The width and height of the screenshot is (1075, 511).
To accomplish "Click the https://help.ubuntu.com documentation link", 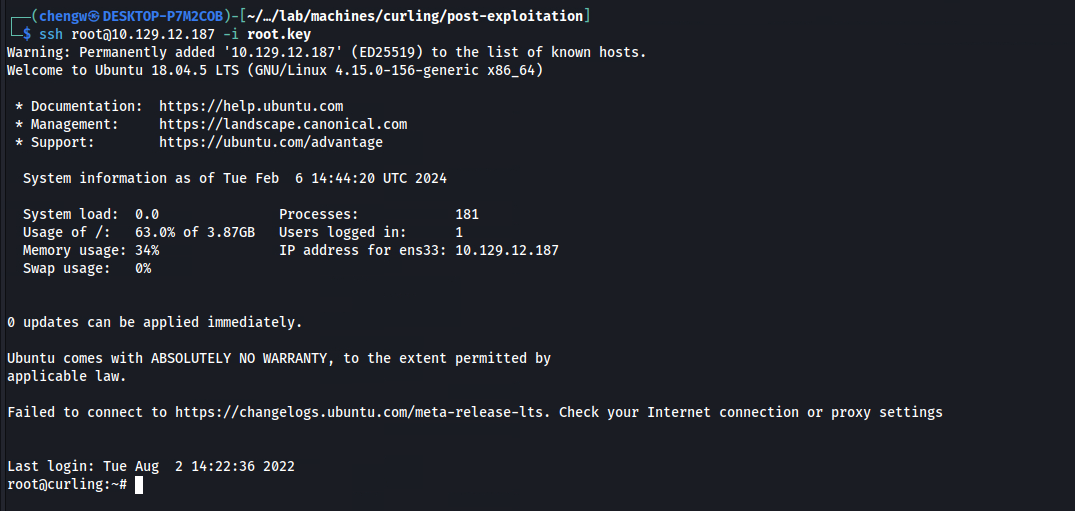I will point(251,106).
